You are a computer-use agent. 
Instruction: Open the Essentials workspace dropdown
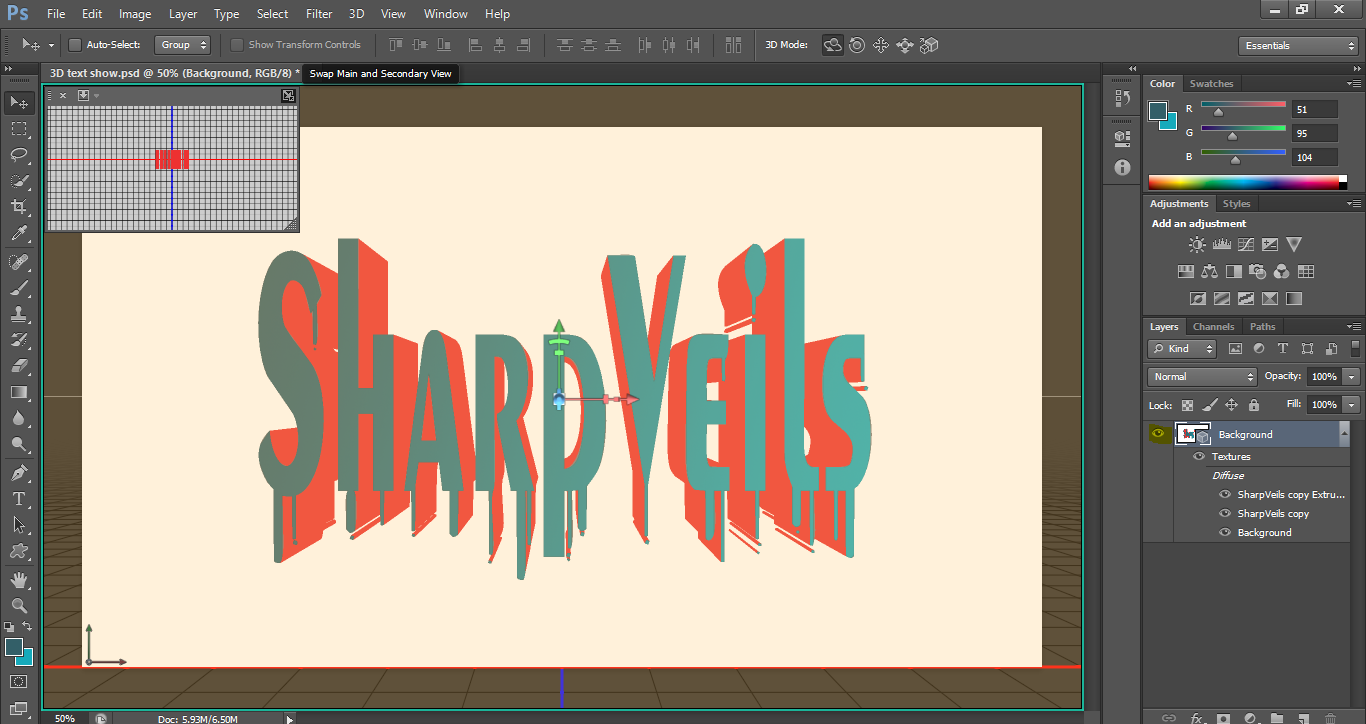[1297, 46]
